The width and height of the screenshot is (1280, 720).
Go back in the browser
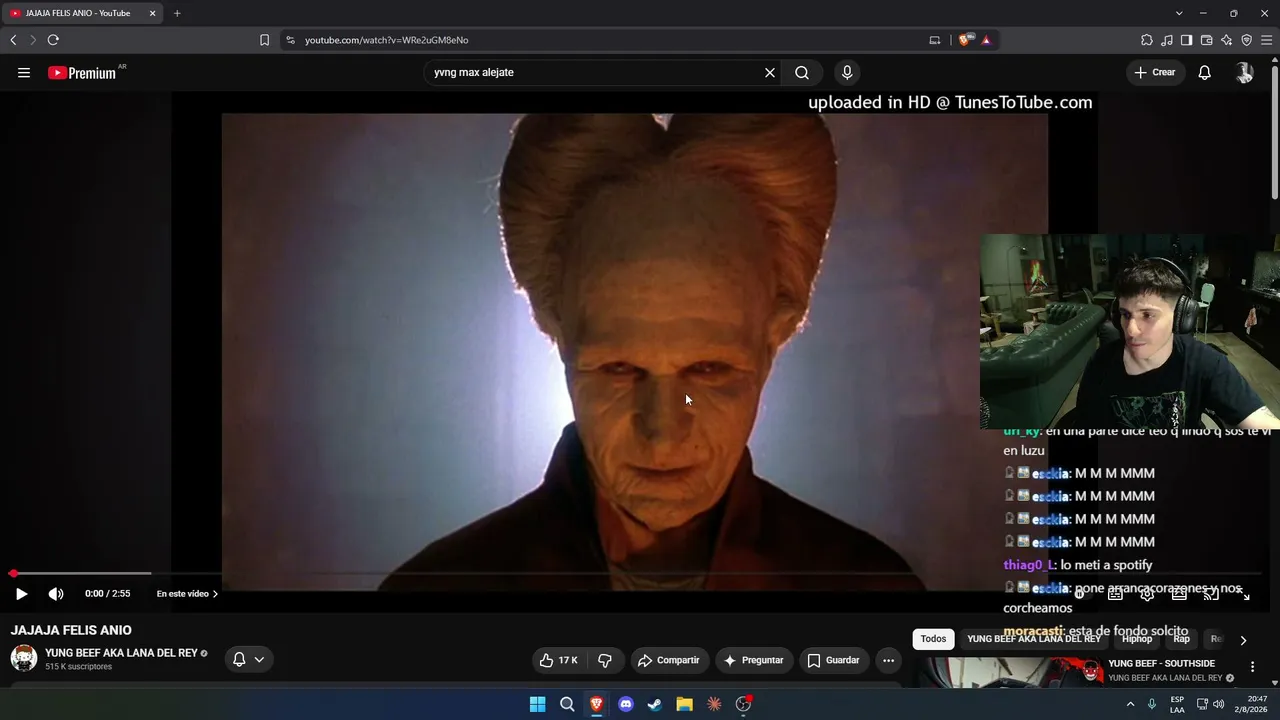click(13, 40)
